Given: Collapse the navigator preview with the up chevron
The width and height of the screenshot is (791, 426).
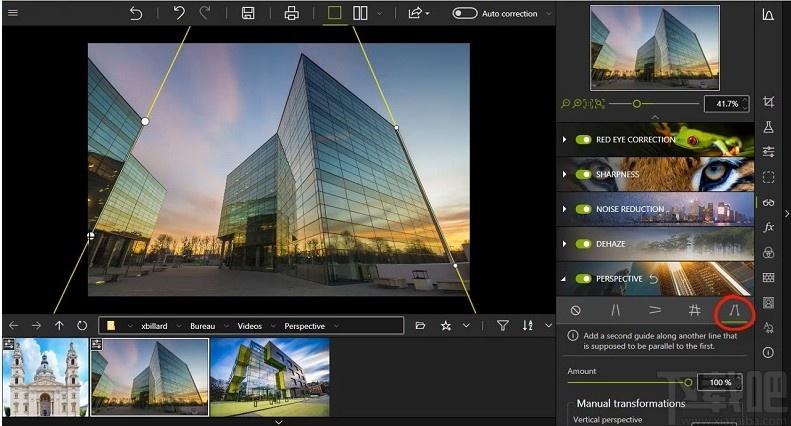Looking at the screenshot, I should point(655,117).
